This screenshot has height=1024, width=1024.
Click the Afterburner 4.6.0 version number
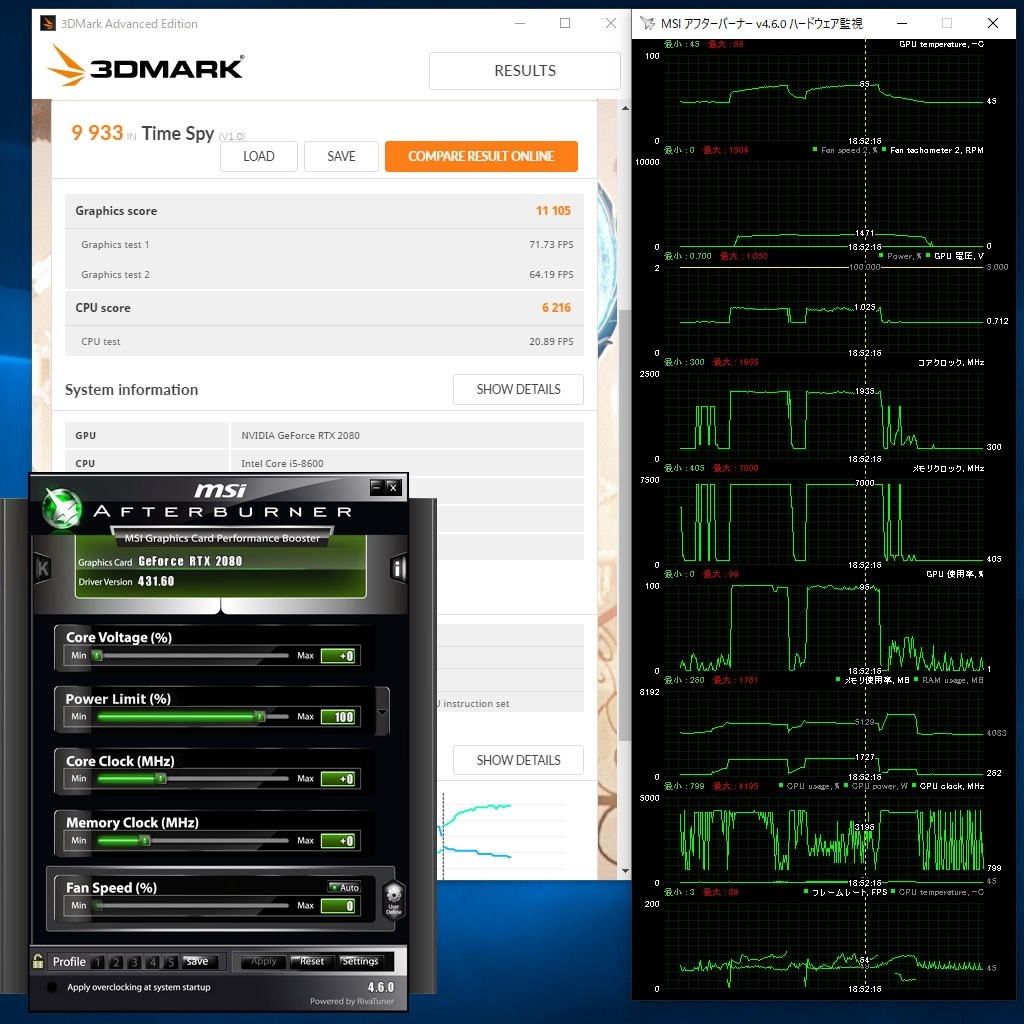click(x=380, y=987)
